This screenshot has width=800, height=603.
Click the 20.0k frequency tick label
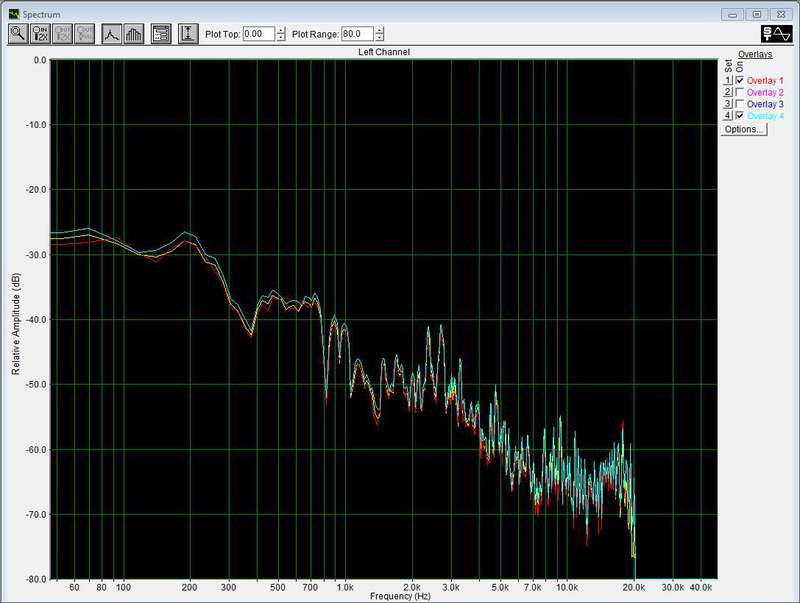pyautogui.click(x=634, y=587)
